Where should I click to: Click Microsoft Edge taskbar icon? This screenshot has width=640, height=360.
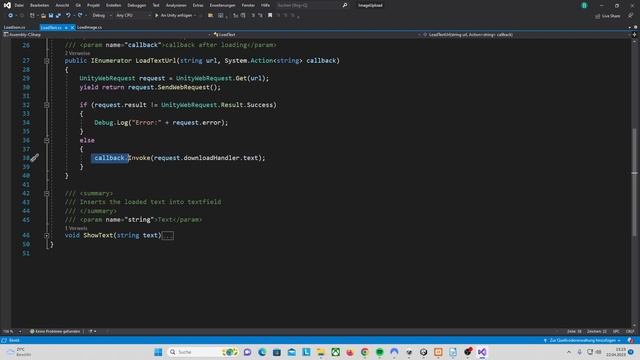point(262,352)
